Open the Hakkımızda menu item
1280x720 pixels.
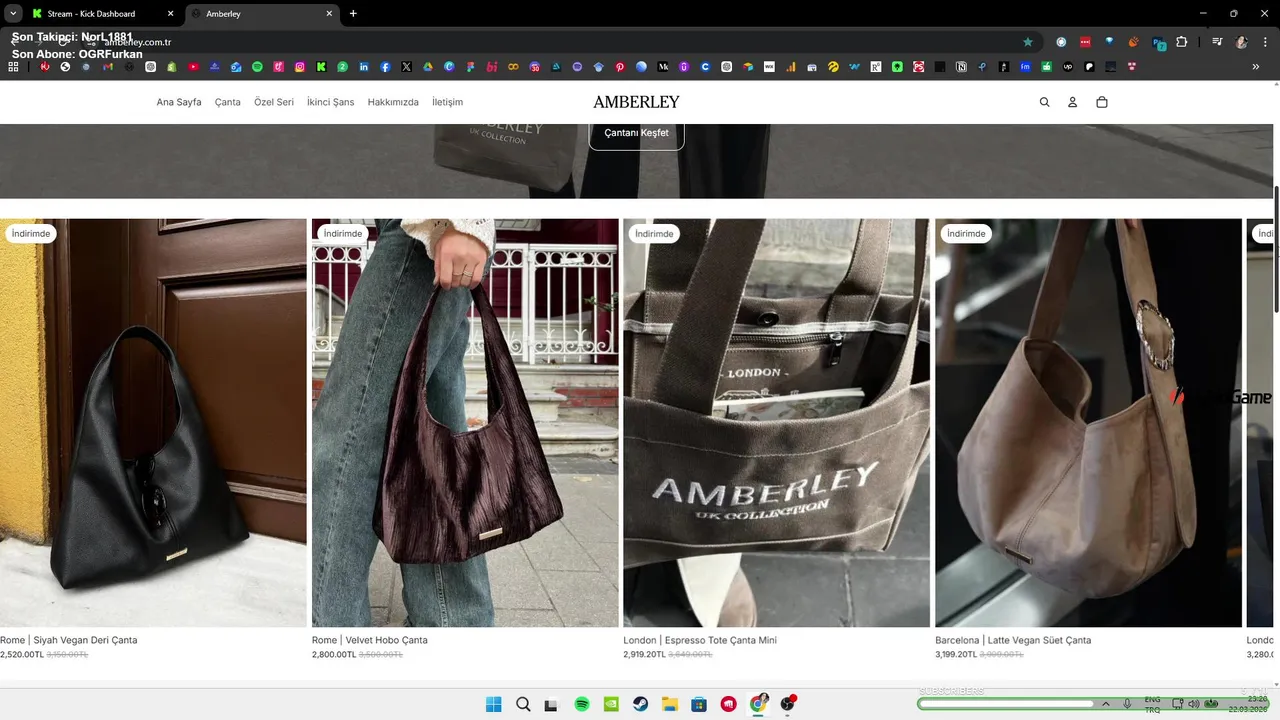(x=393, y=102)
